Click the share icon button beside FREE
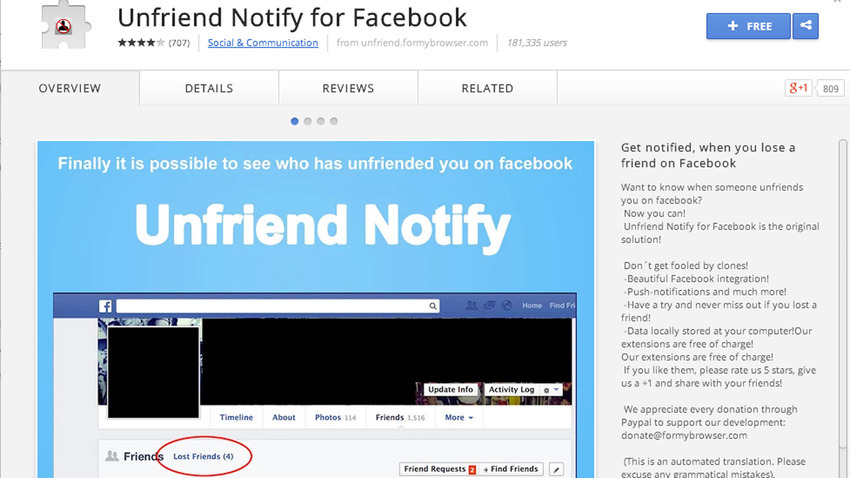The height and width of the screenshot is (478, 850). coord(805,26)
